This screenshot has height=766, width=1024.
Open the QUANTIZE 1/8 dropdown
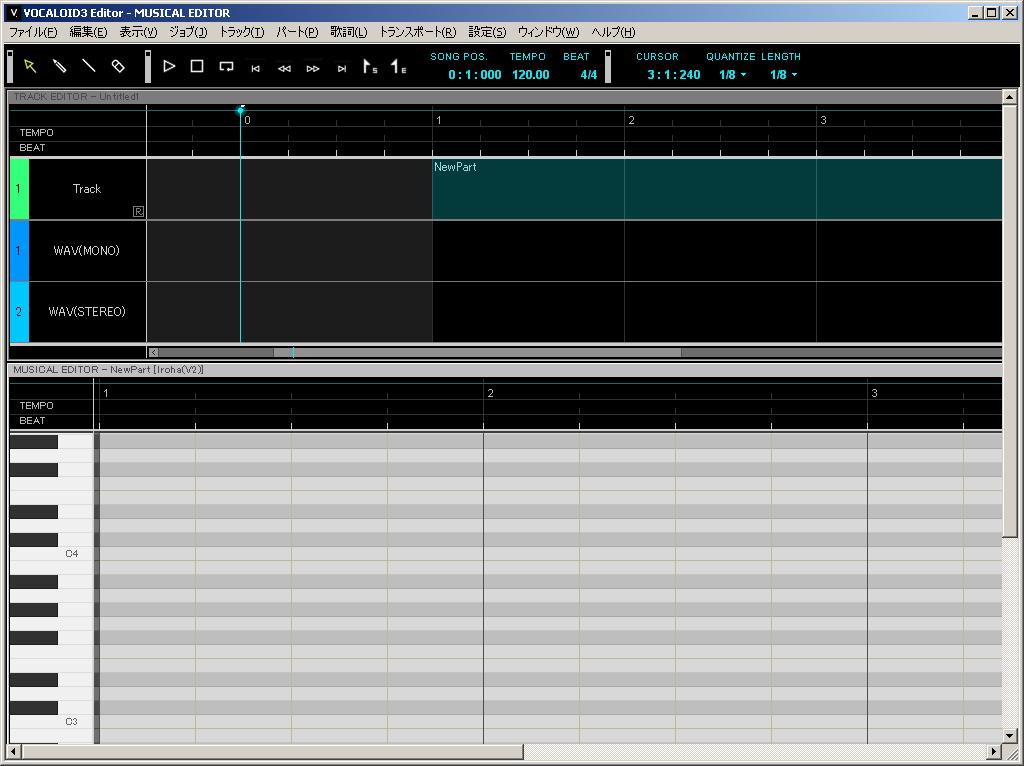pyautogui.click(x=732, y=74)
